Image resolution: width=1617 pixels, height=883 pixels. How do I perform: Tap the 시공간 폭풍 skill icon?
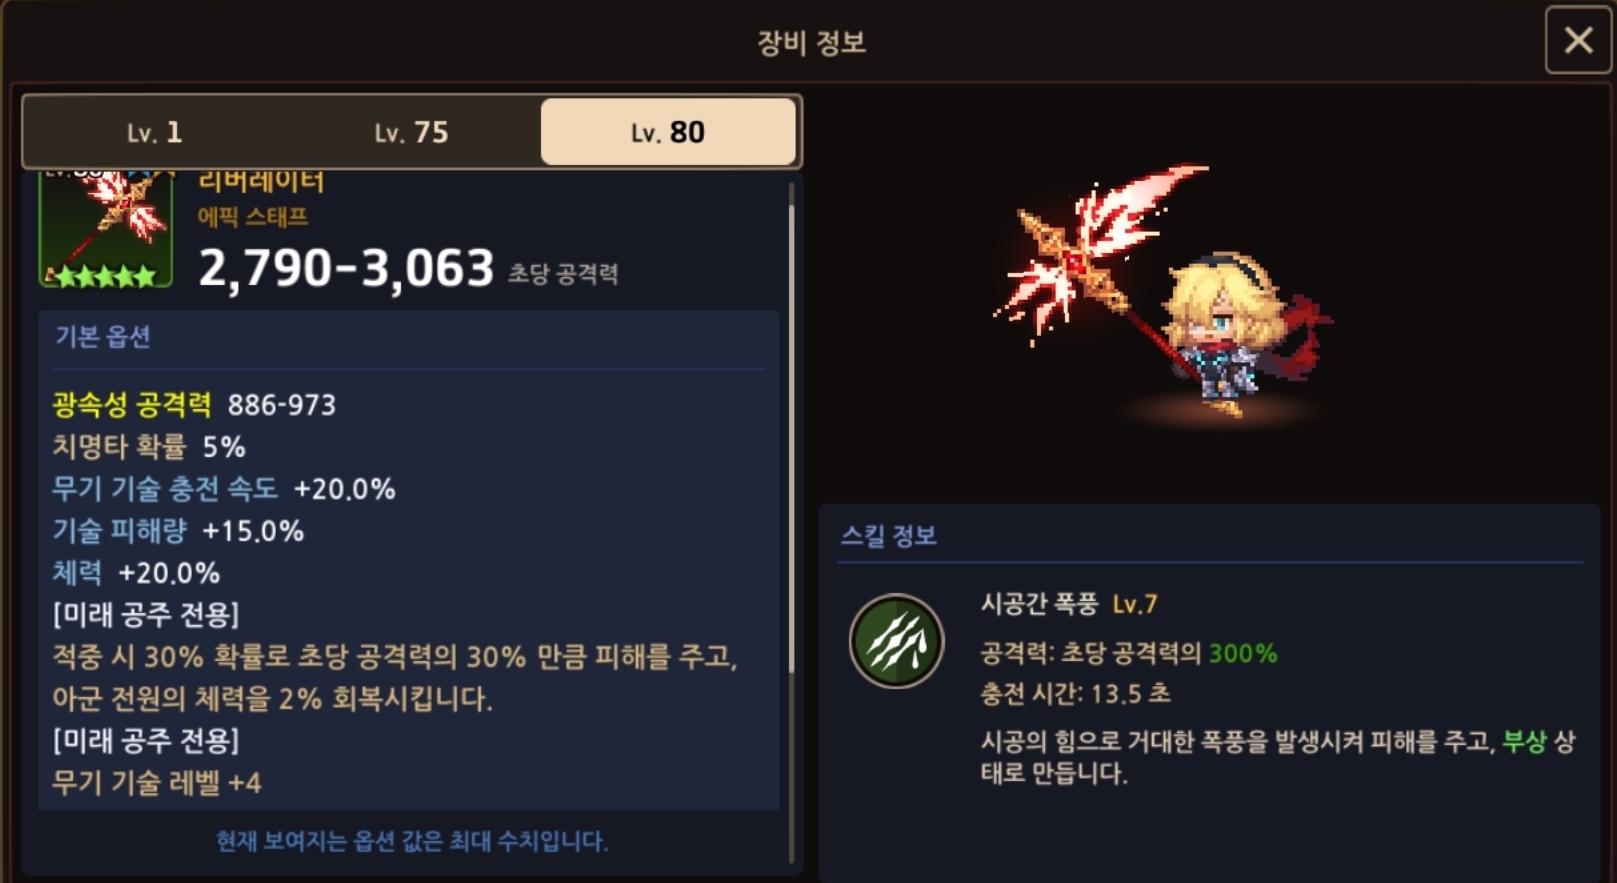pos(896,641)
